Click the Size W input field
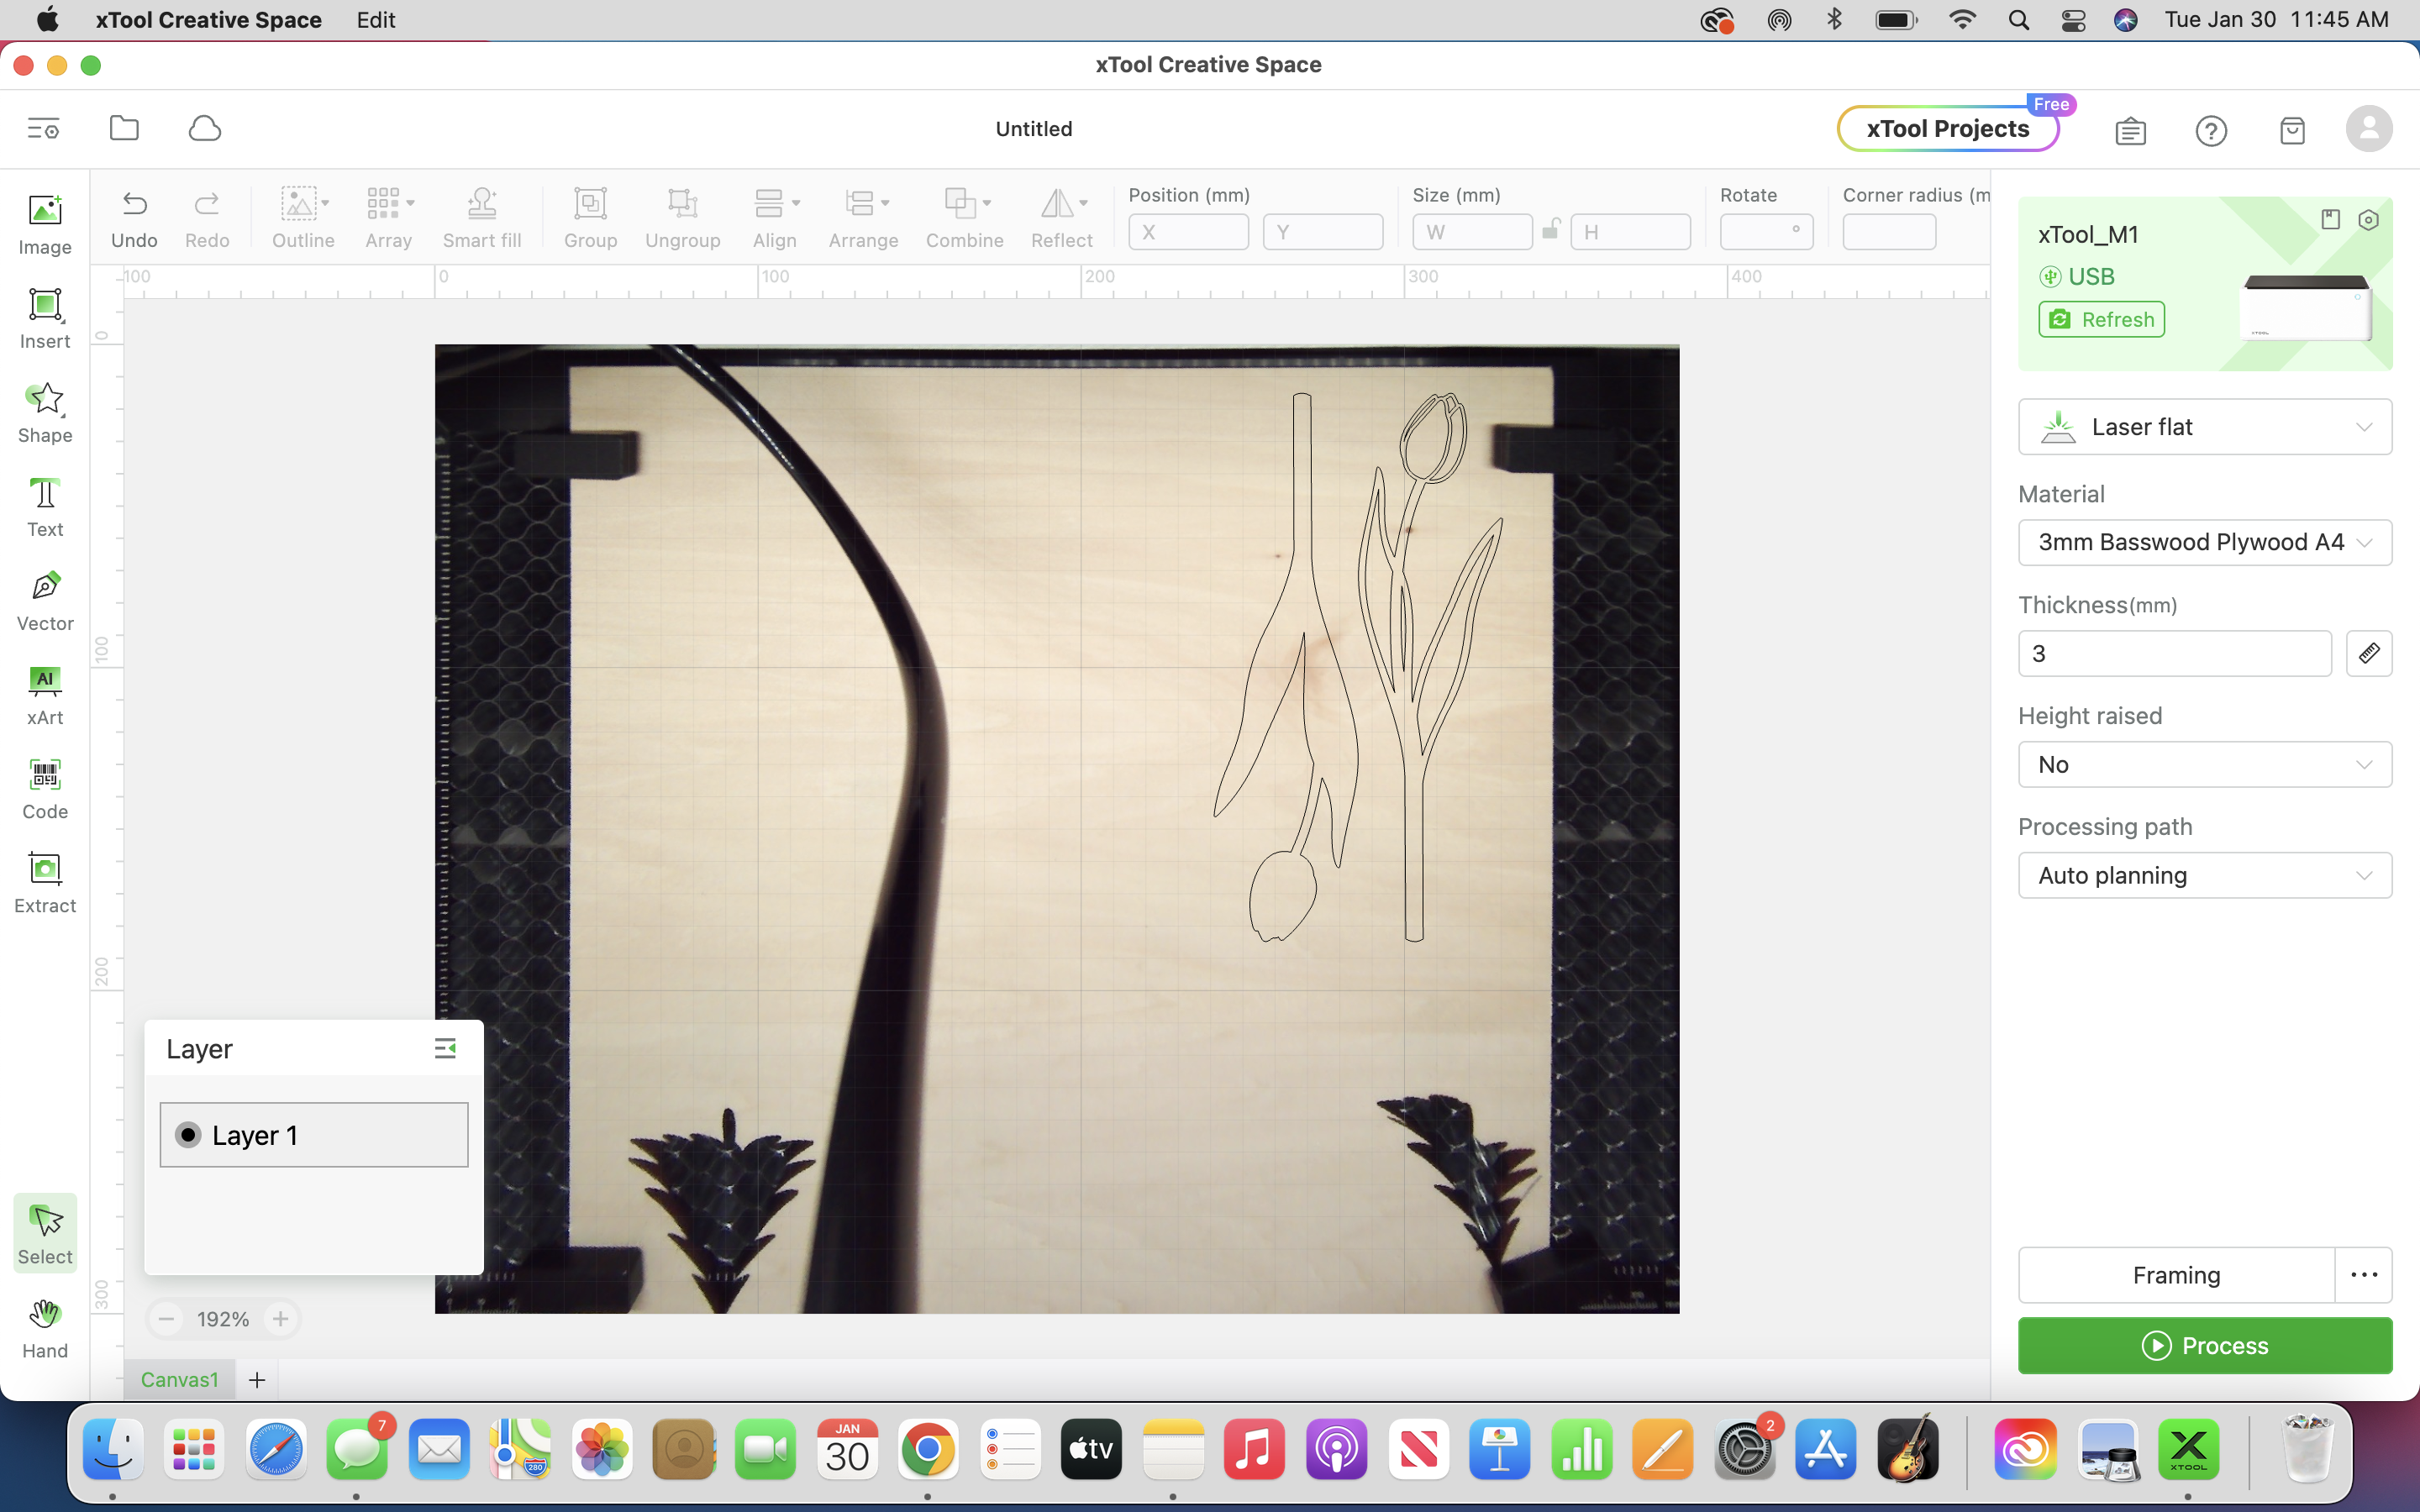2420x1512 pixels. coord(1472,232)
